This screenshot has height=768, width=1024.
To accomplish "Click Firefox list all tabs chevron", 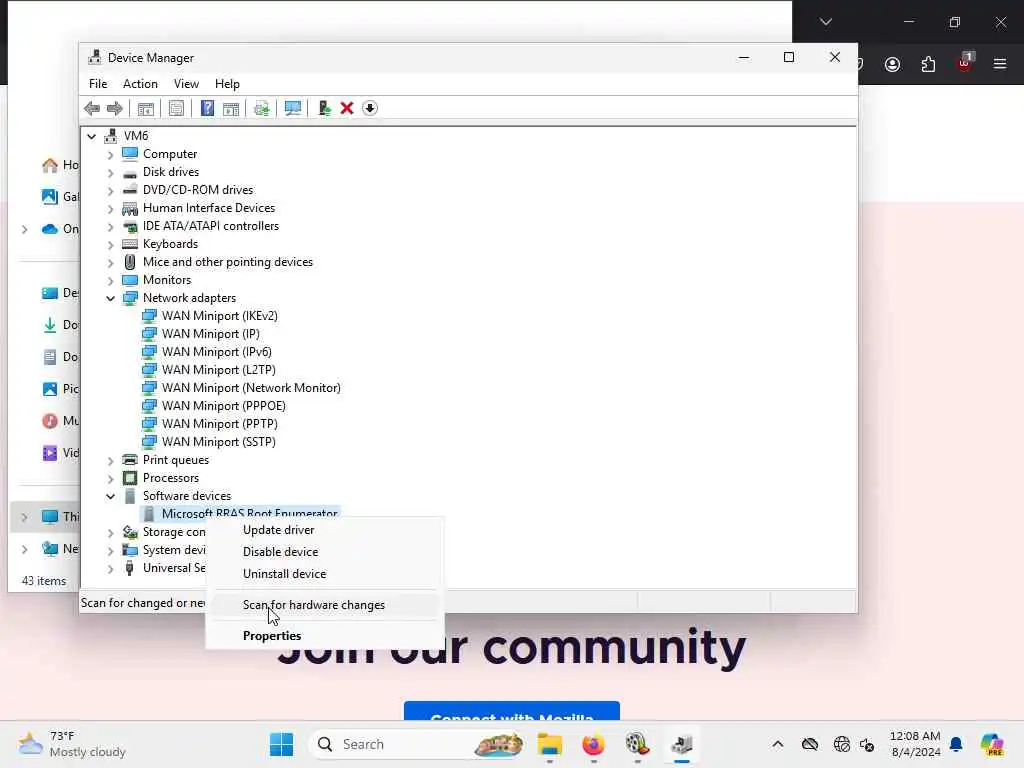I will click(825, 22).
